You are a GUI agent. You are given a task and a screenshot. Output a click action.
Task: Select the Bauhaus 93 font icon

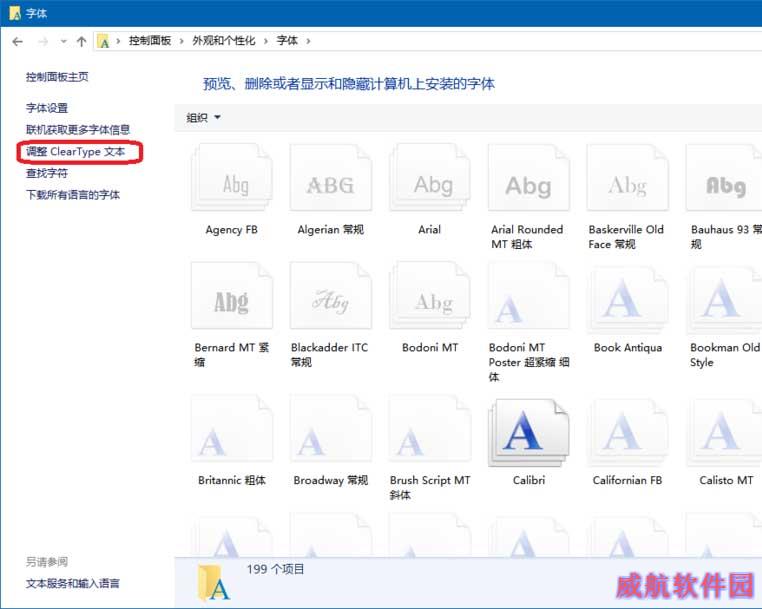[724, 177]
